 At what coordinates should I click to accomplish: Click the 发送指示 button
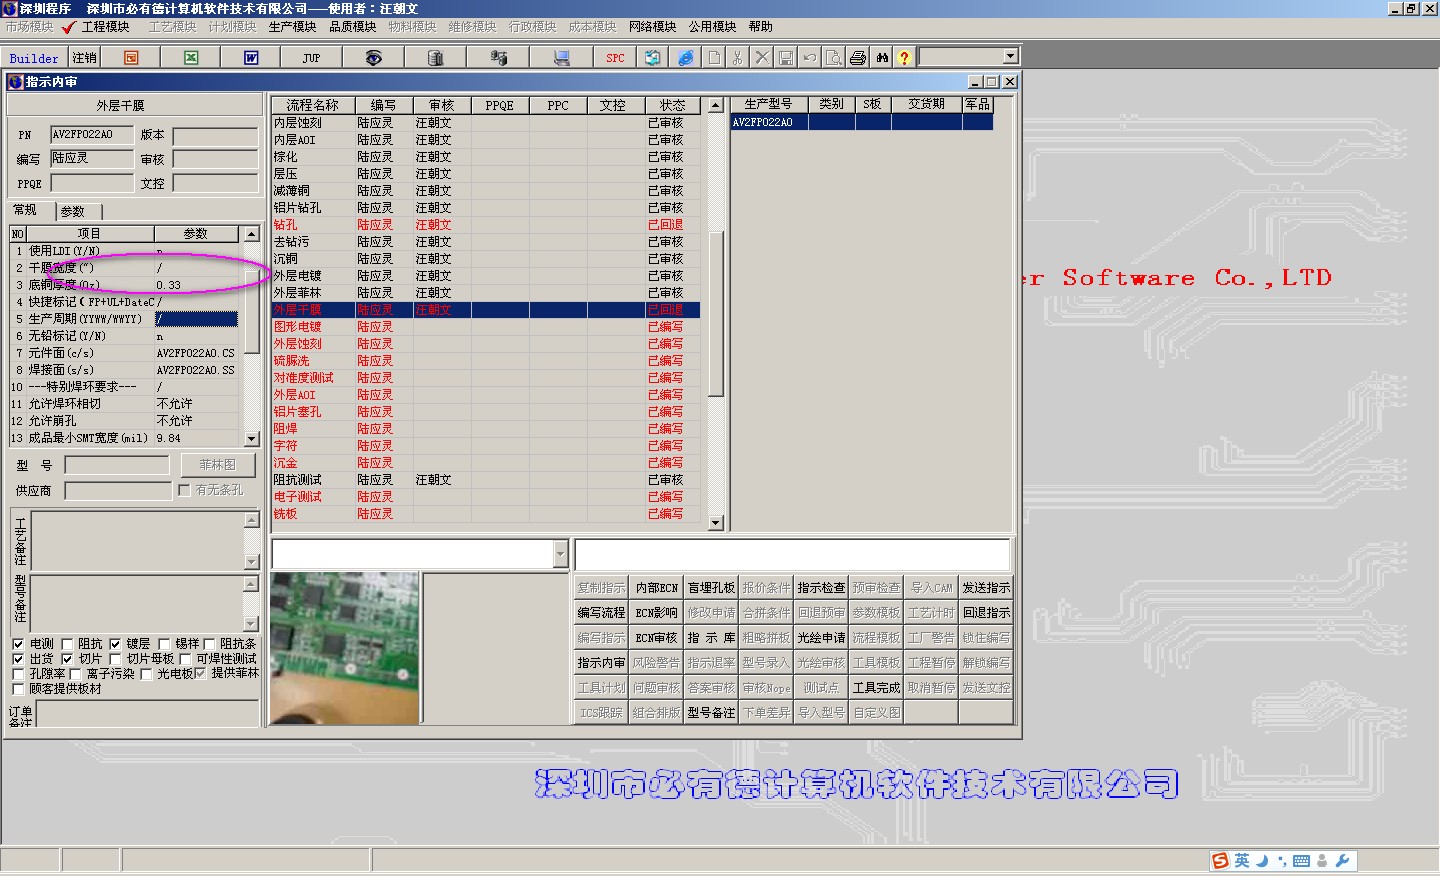click(986, 588)
